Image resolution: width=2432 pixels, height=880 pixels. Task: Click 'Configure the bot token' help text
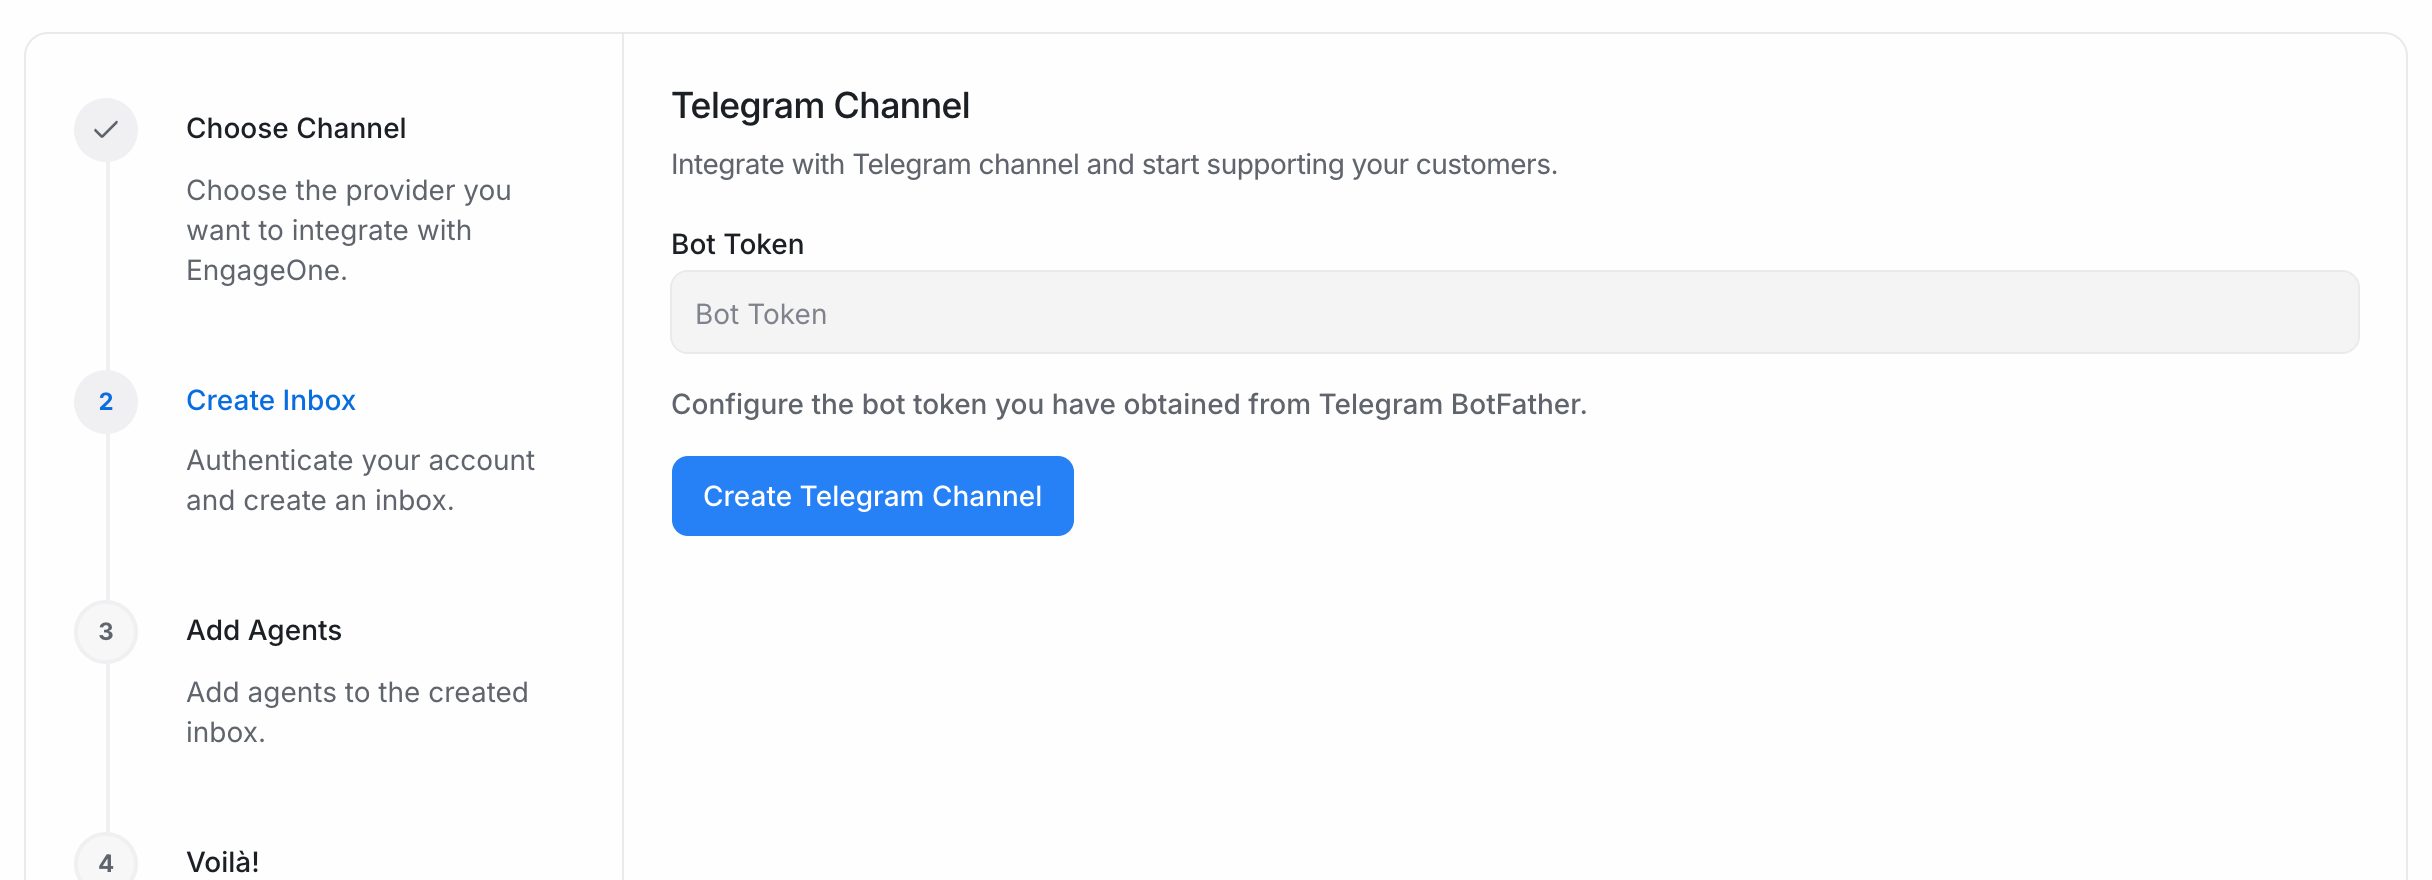point(1129,404)
